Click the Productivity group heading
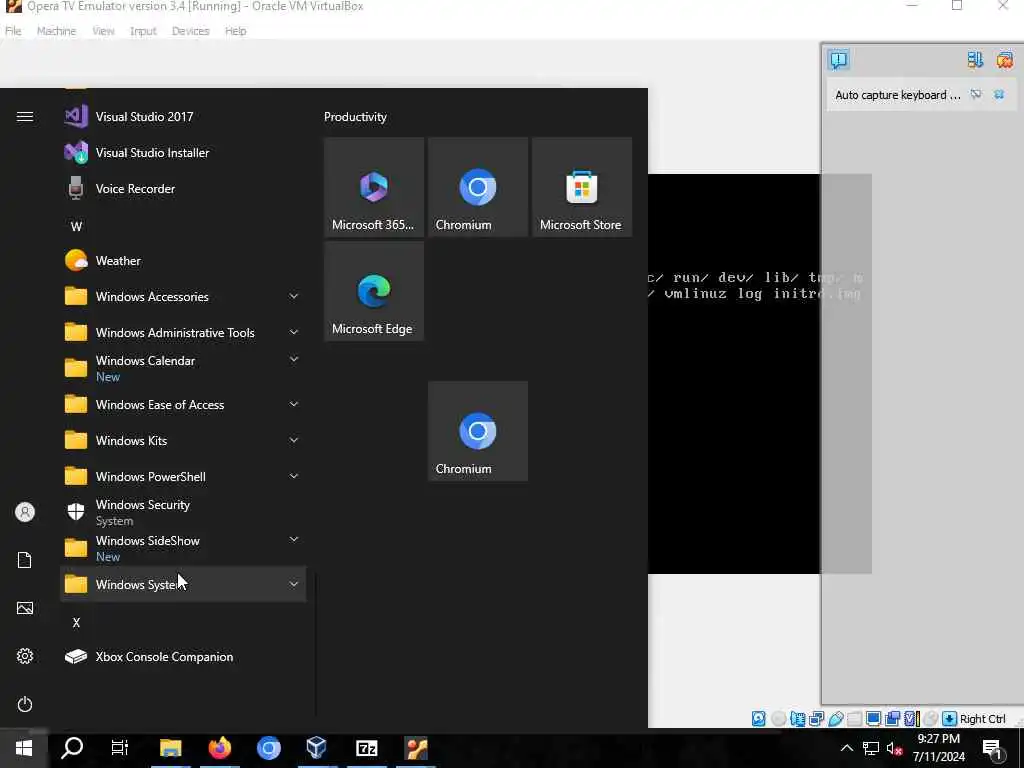Viewport: 1024px width, 768px height. click(355, 117)
